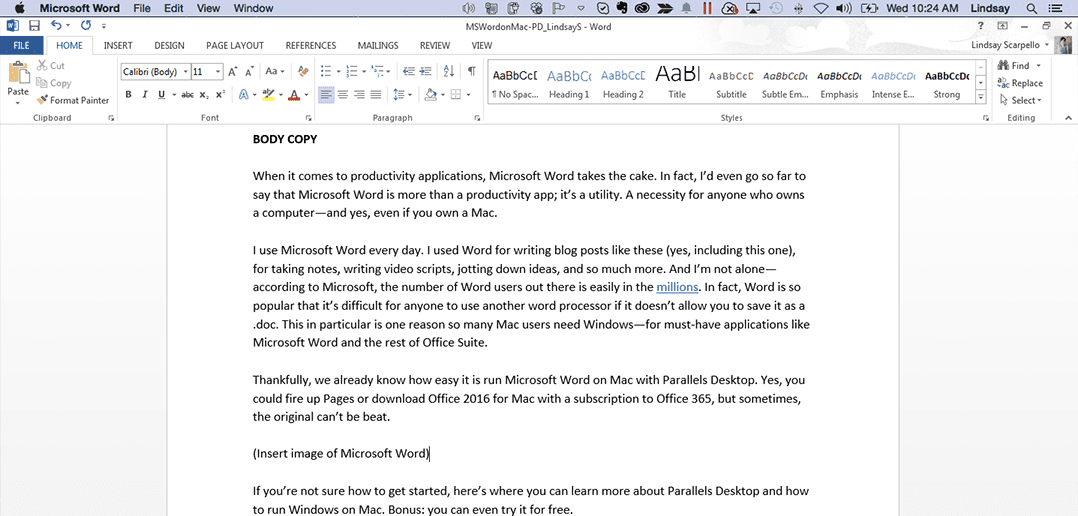This screenshot has width=1078, height=516.
Task: Click the Sort A-Z icon
Action: coord(449,71)
